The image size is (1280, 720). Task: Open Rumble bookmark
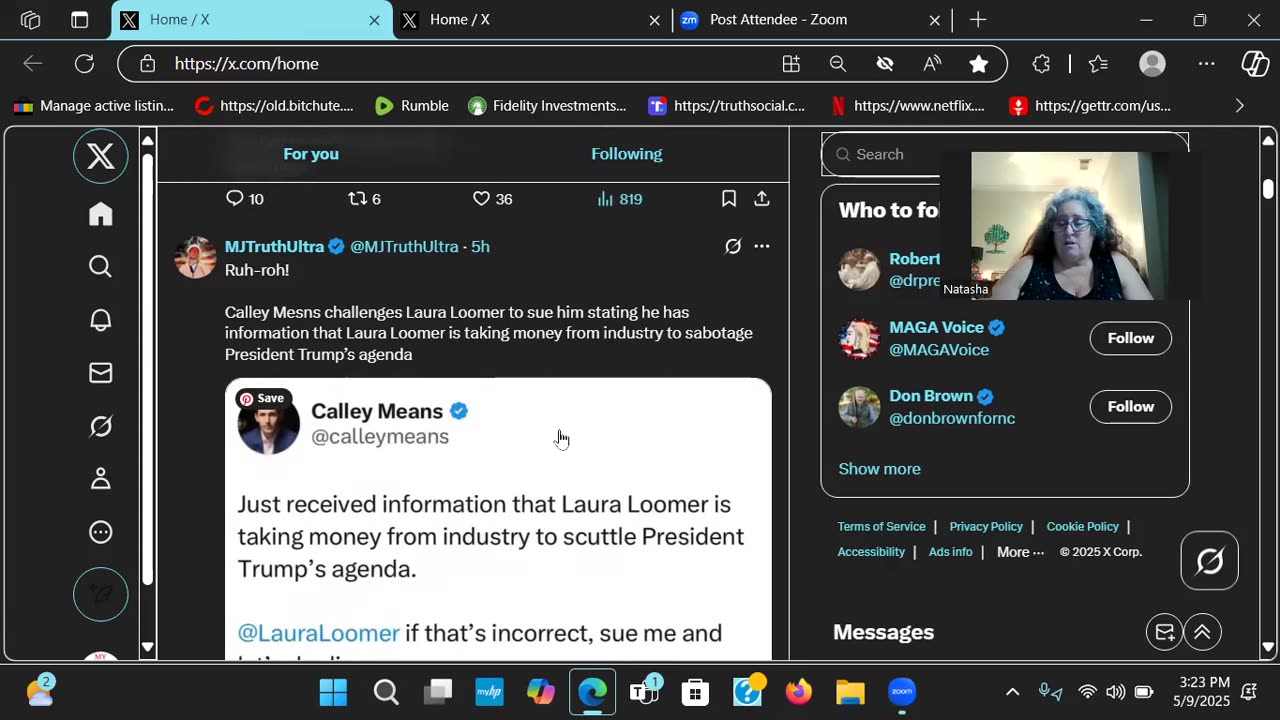coord(412,106)
